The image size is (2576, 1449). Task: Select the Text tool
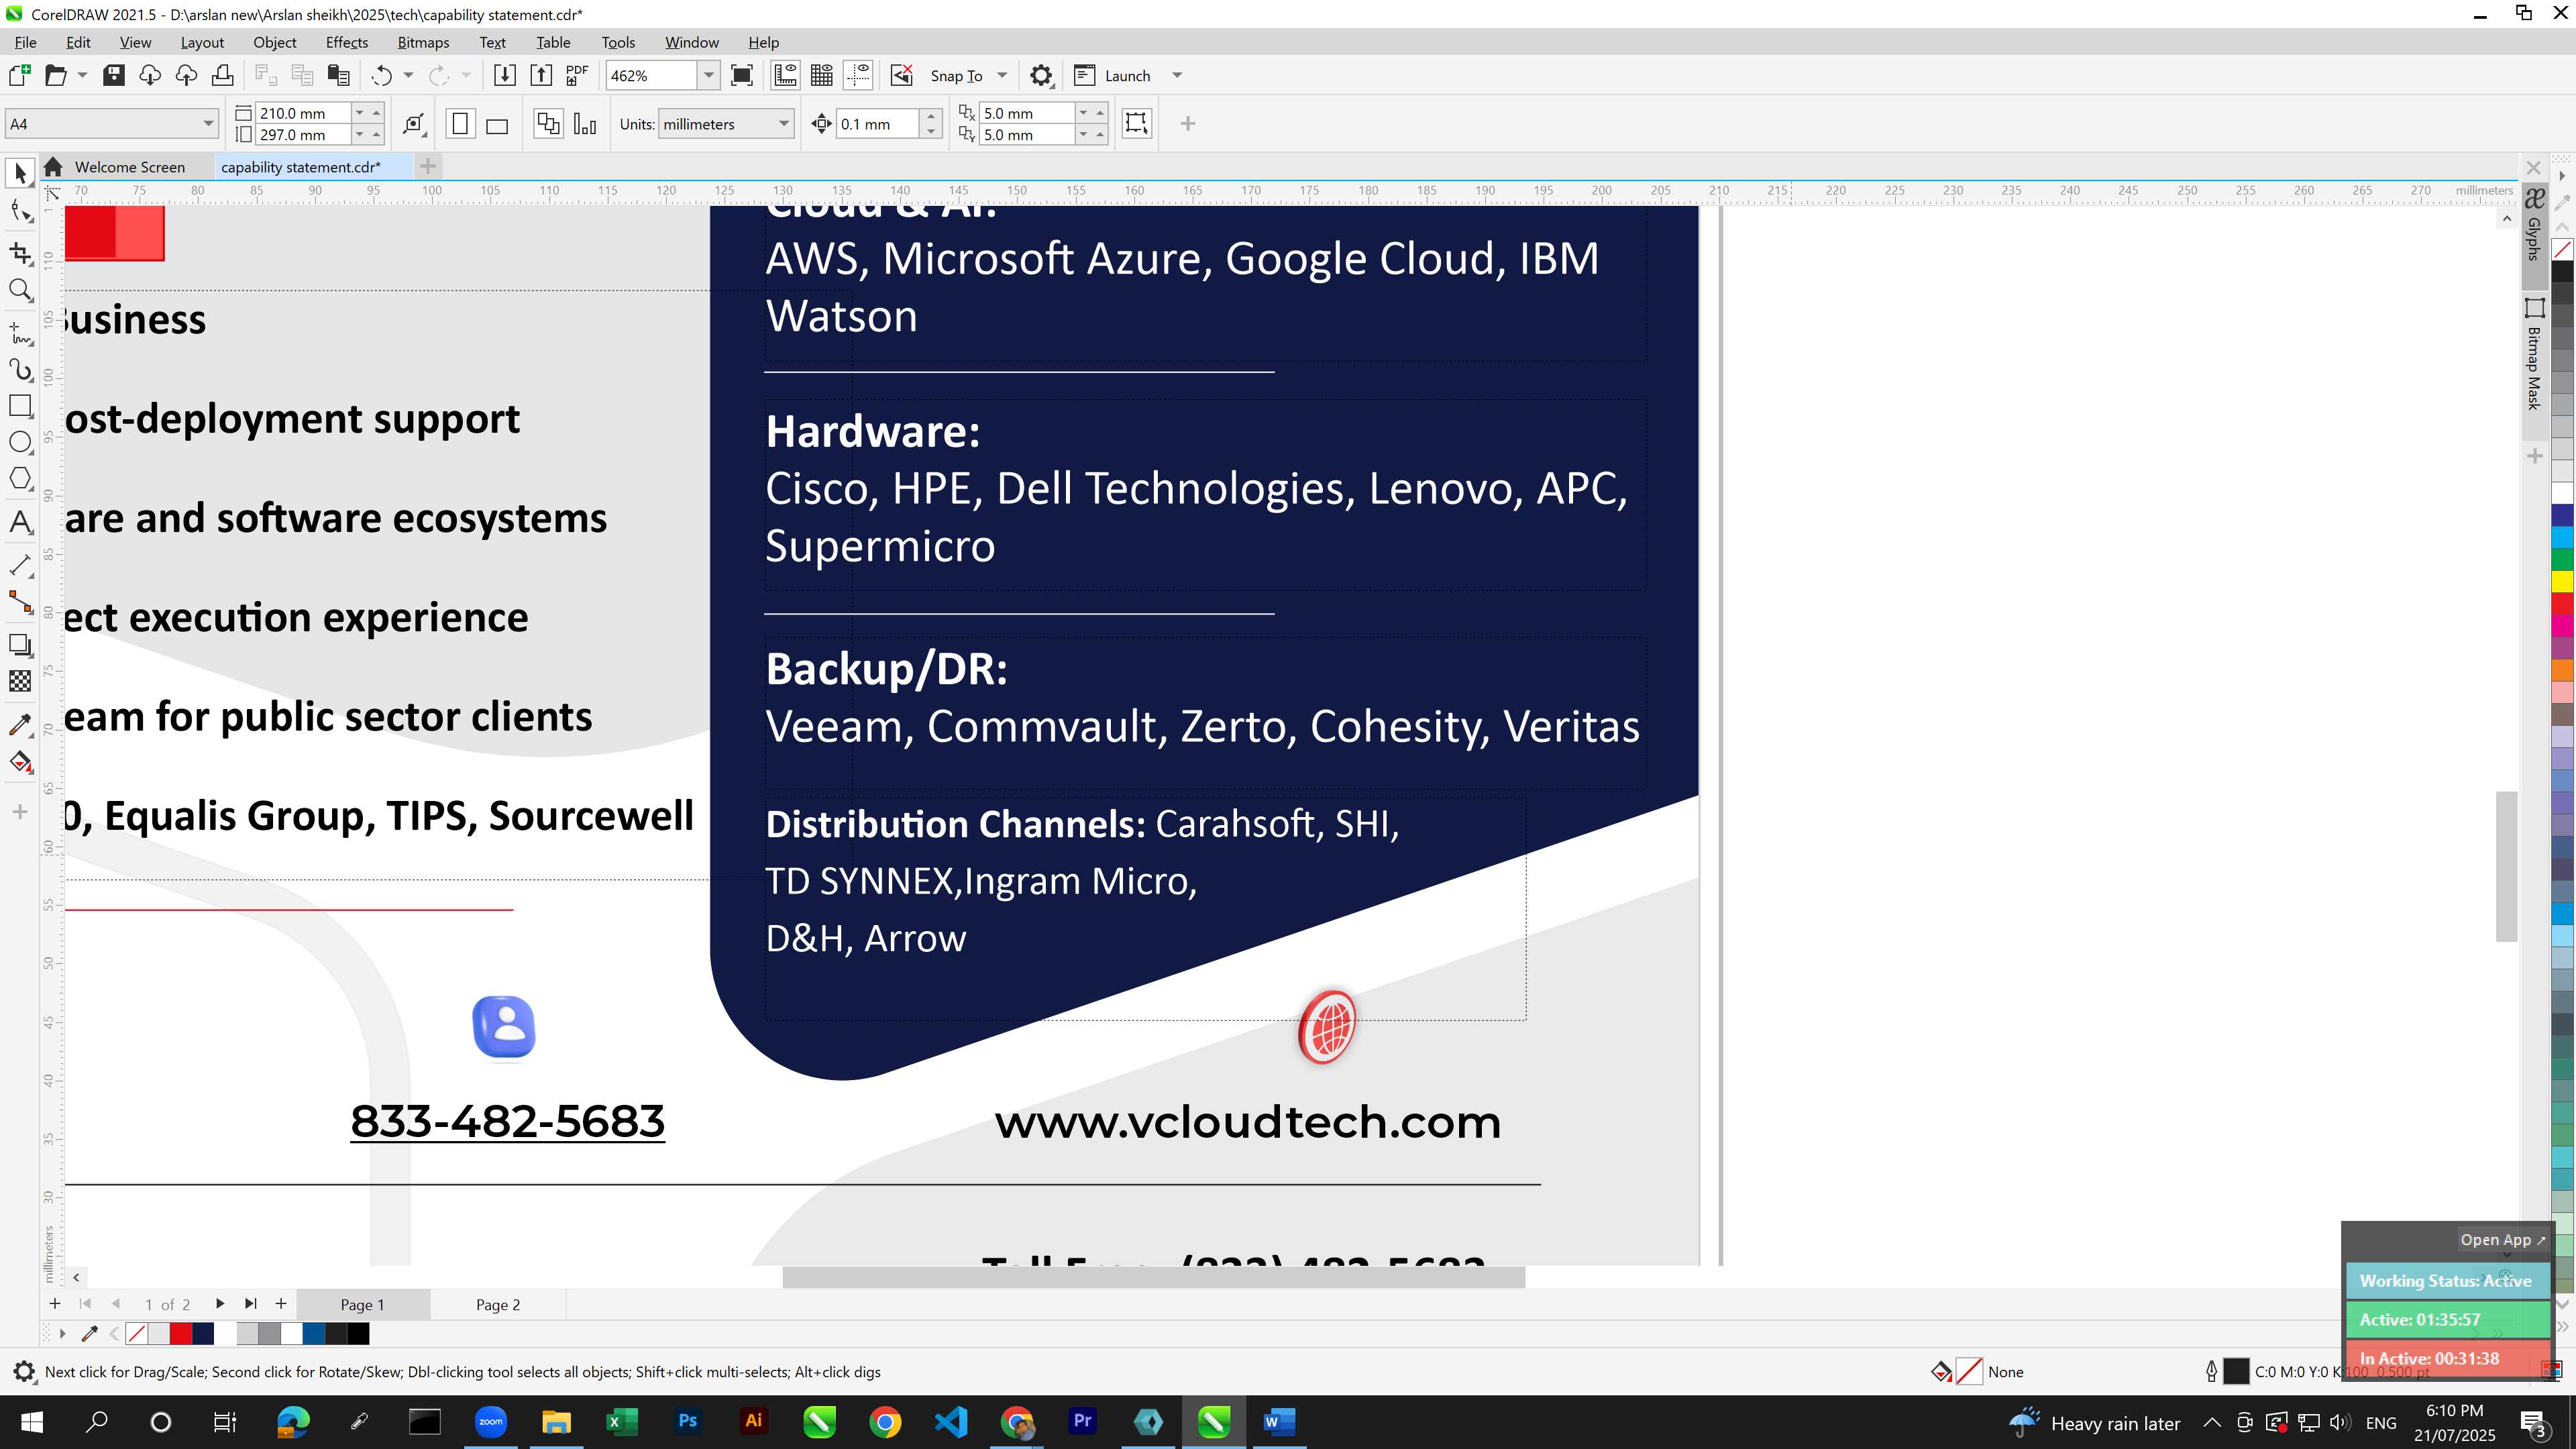20,522
